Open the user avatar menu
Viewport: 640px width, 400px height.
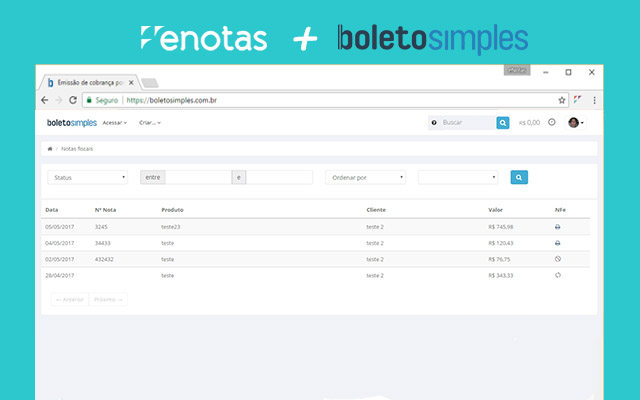[x=576, y=122]
